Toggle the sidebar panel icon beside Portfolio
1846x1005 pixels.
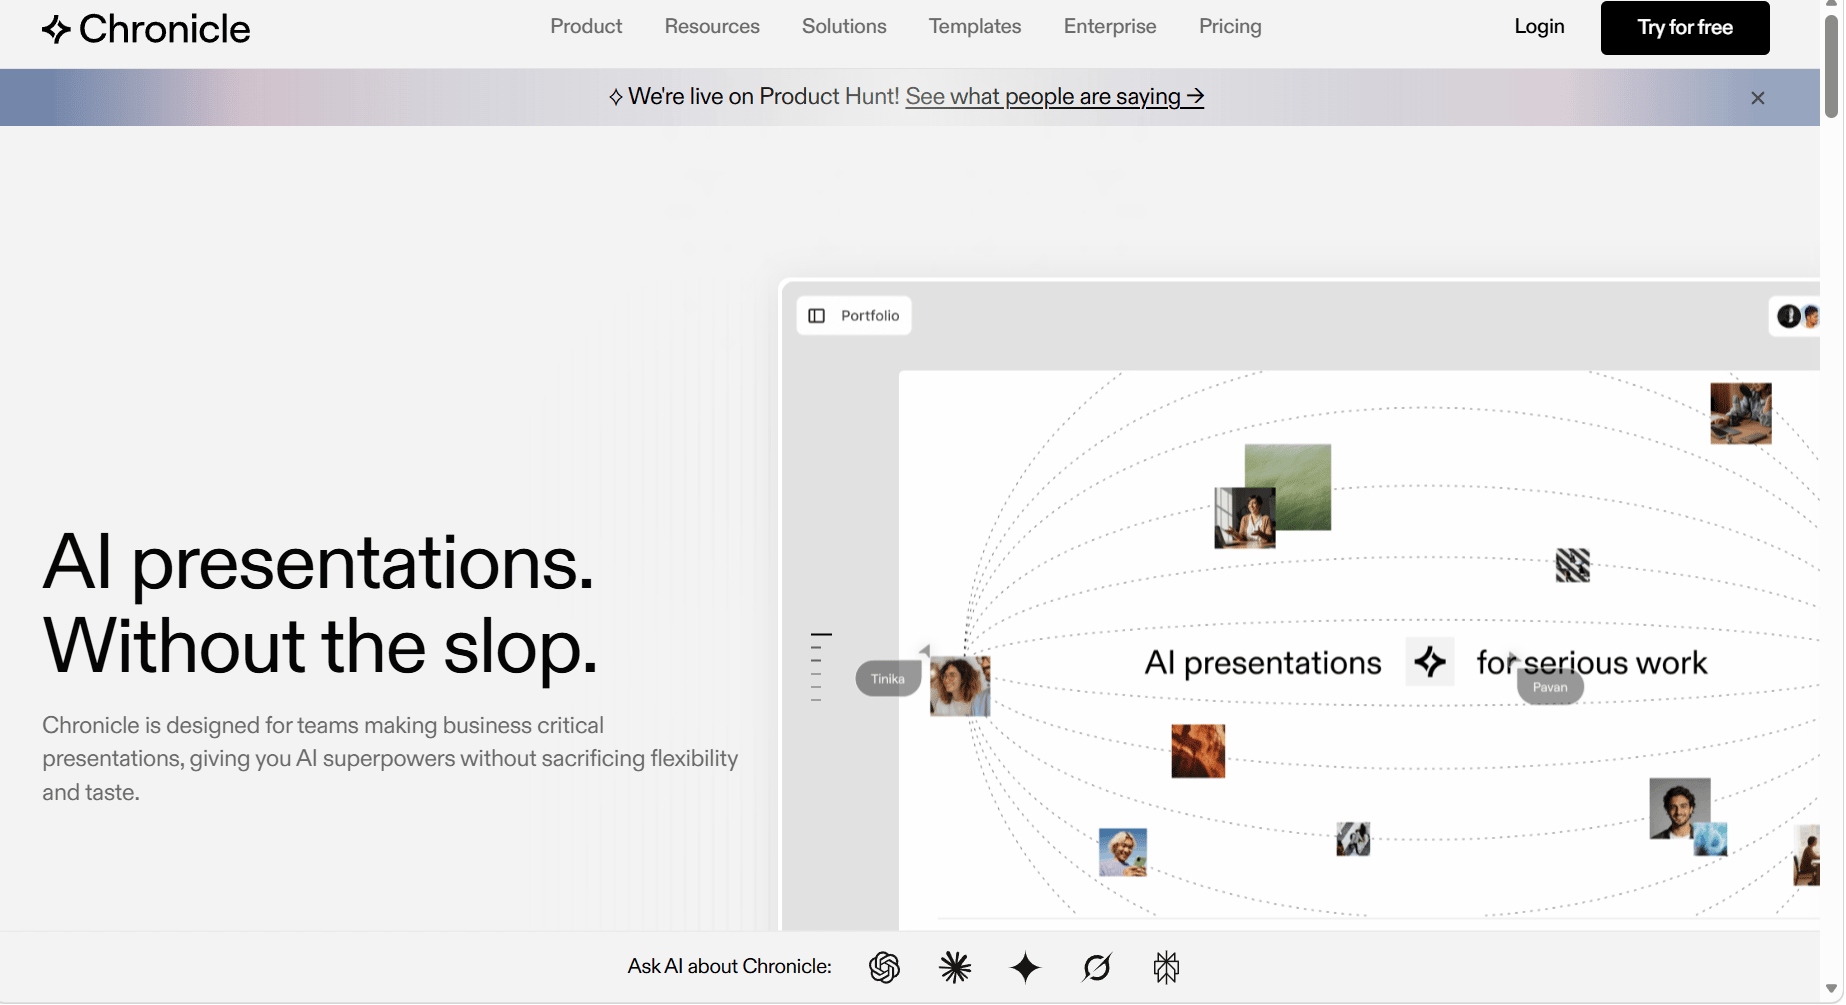coord(817,316)
